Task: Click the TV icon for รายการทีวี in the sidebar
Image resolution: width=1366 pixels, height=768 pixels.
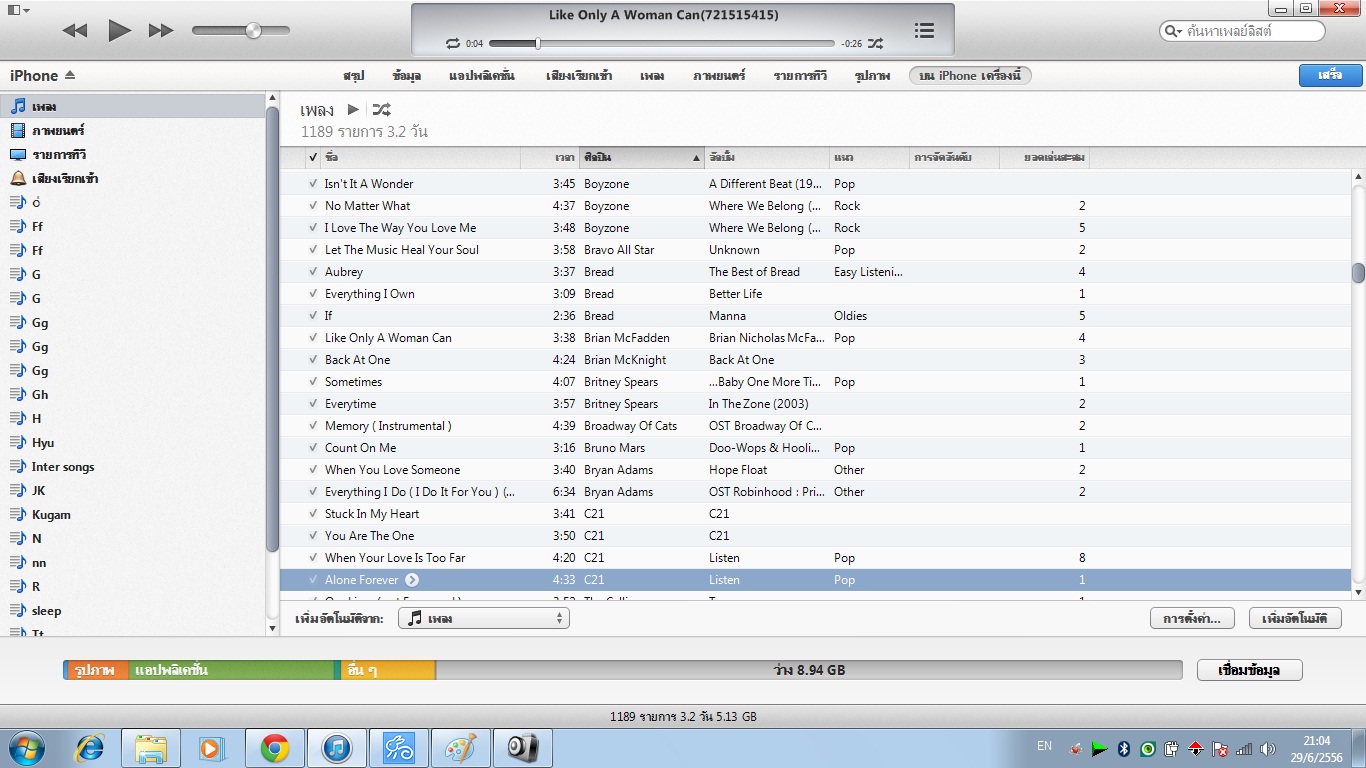Action: (x=18, y=154)
